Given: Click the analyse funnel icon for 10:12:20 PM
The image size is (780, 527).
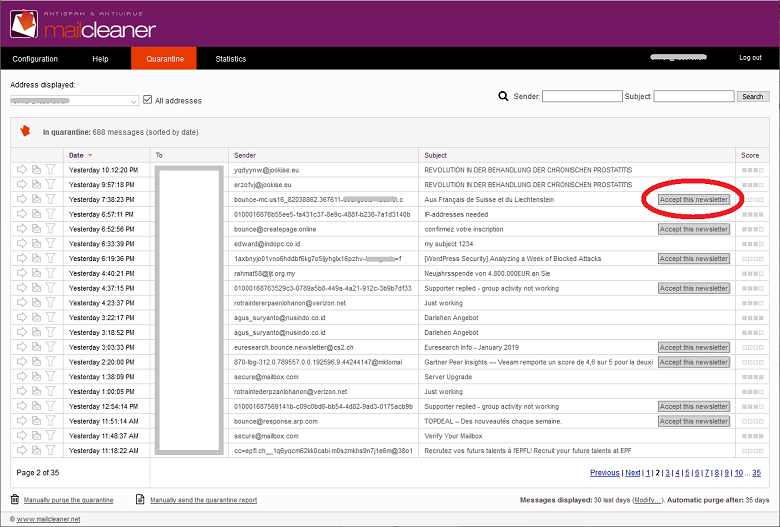Looking at the screenshot, I should click(x=50, y=170).
